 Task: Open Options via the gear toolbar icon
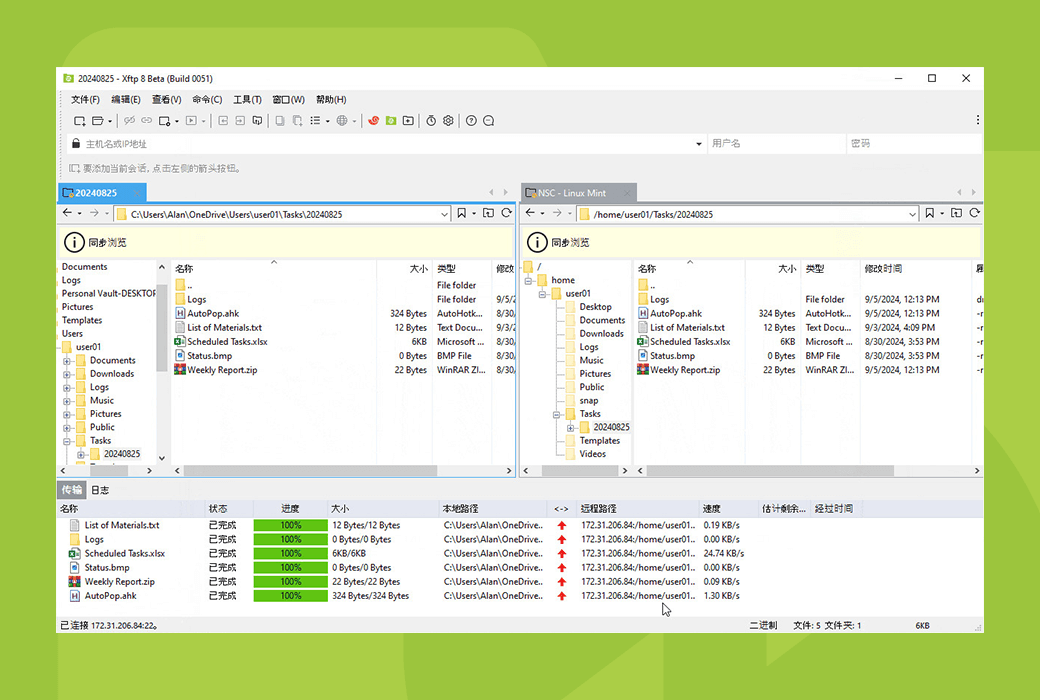pos(448,121)
